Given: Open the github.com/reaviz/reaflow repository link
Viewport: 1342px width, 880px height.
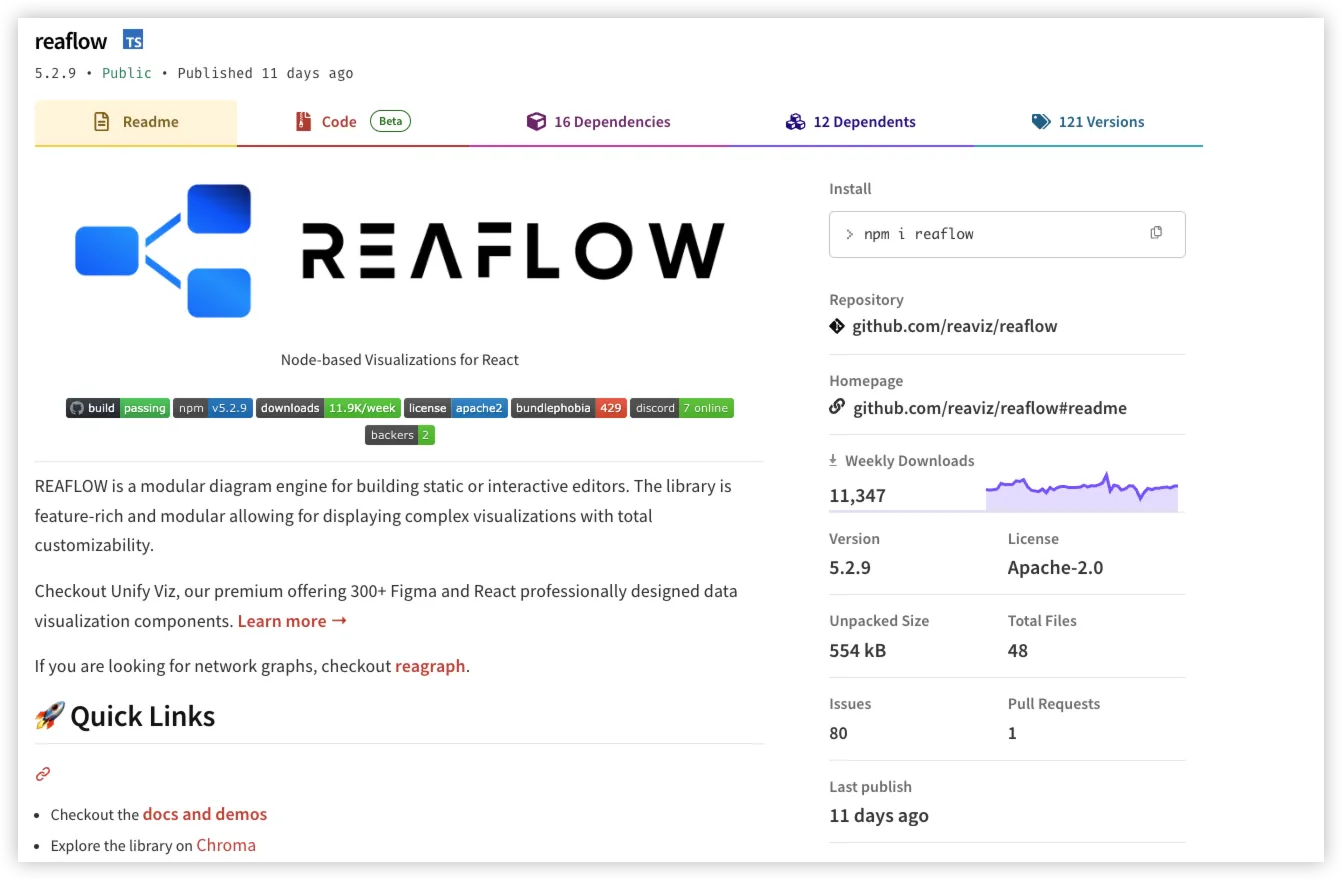Looking at the screenshot, I should click(x=954, y=326).
